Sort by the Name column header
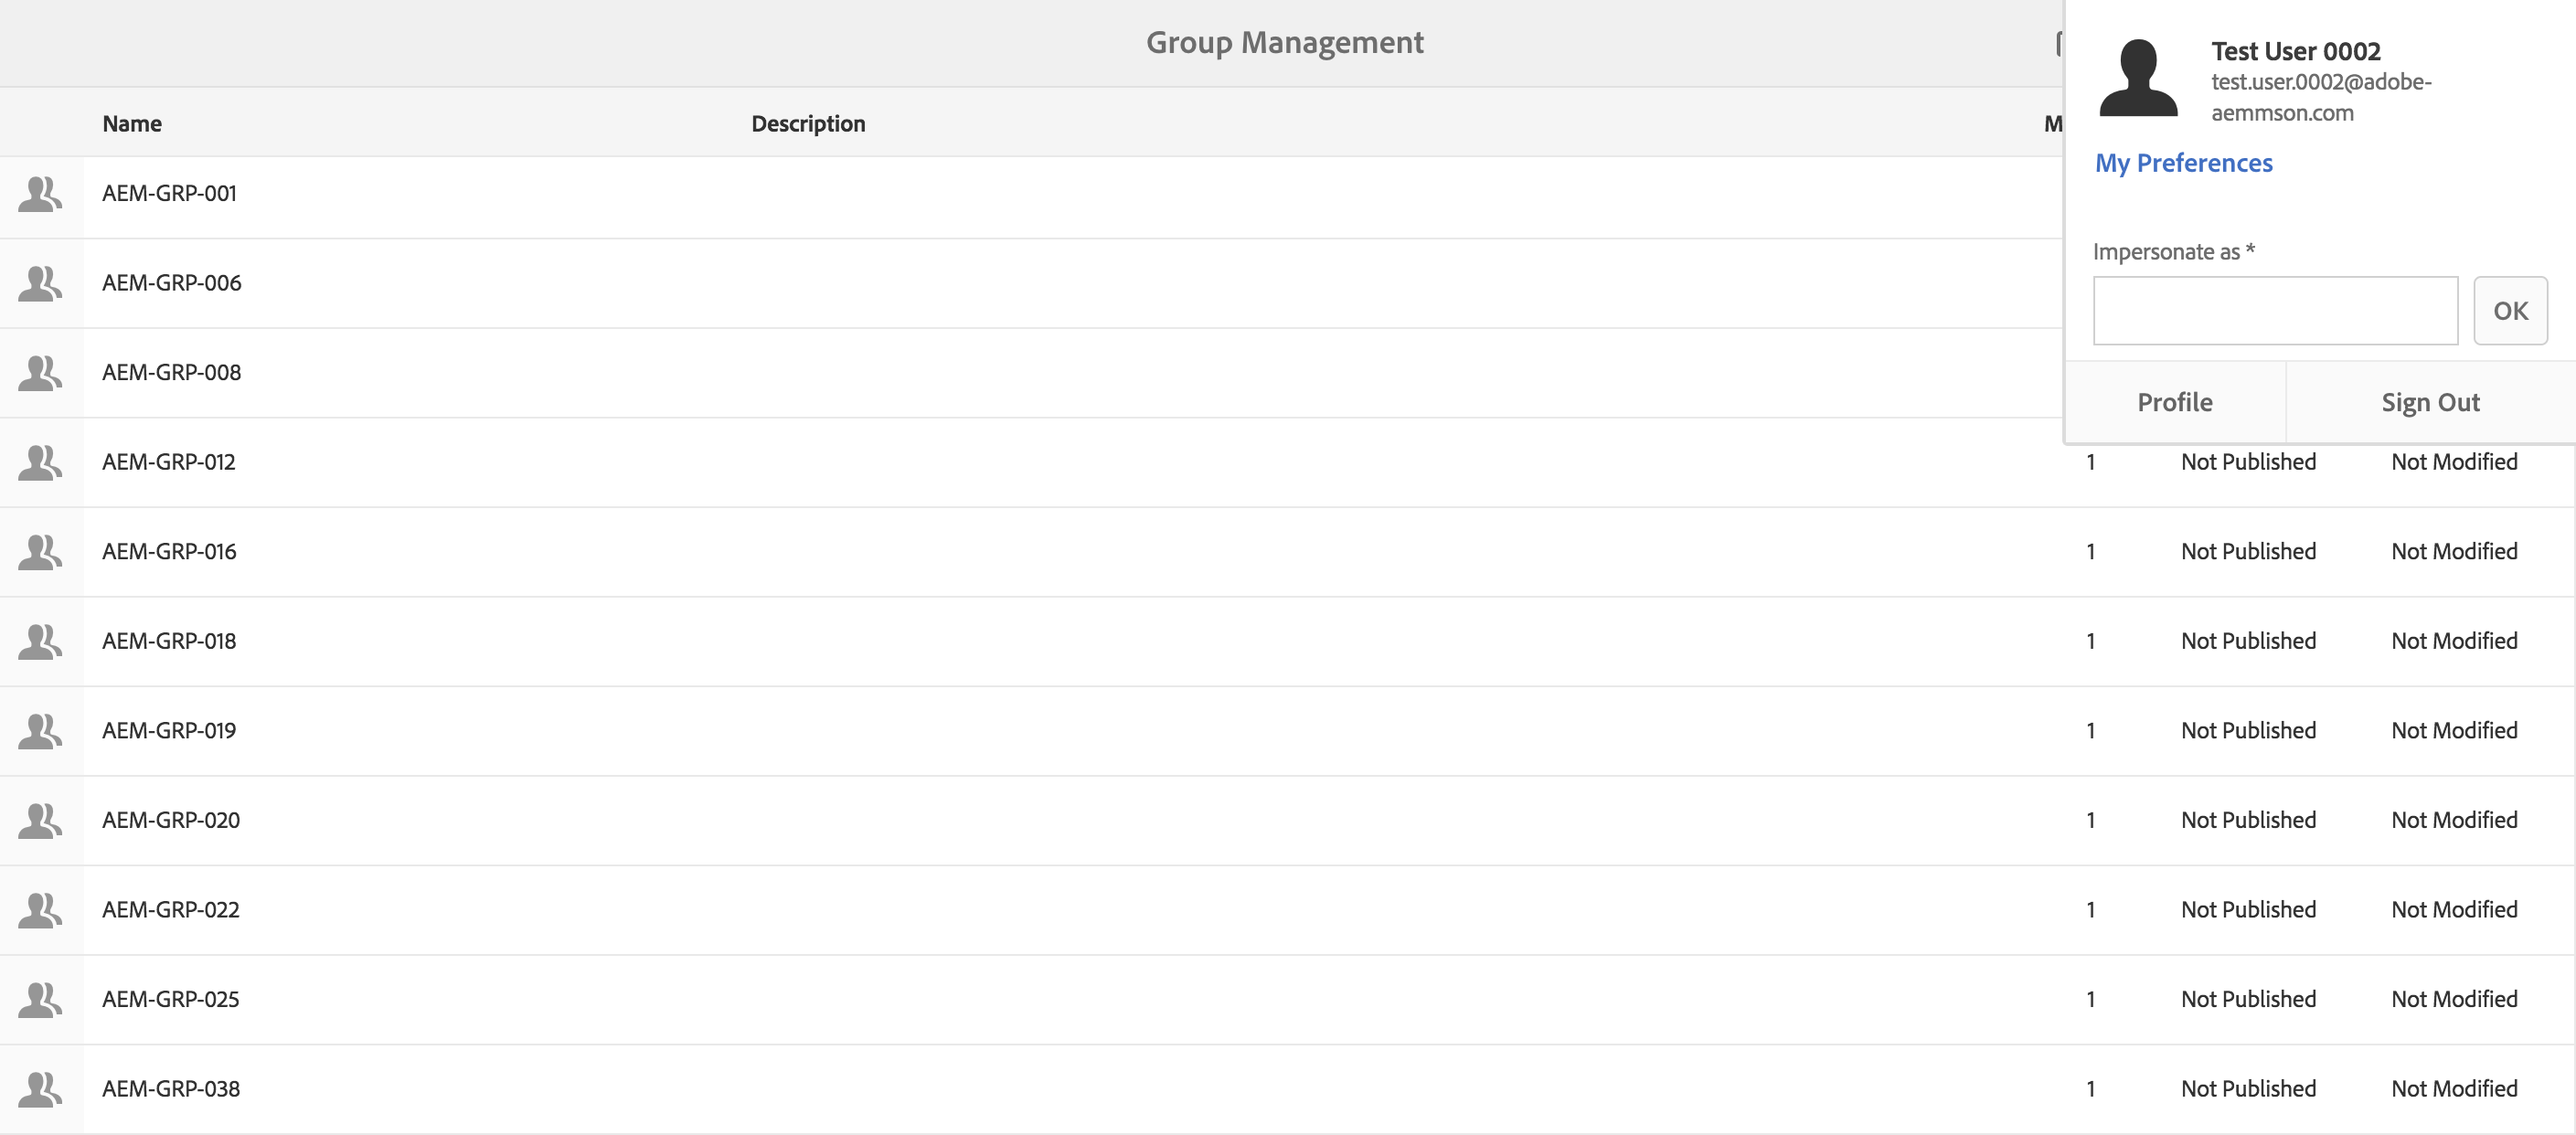The height and width of the screenshot is (1135, 2576). [132, 124]
